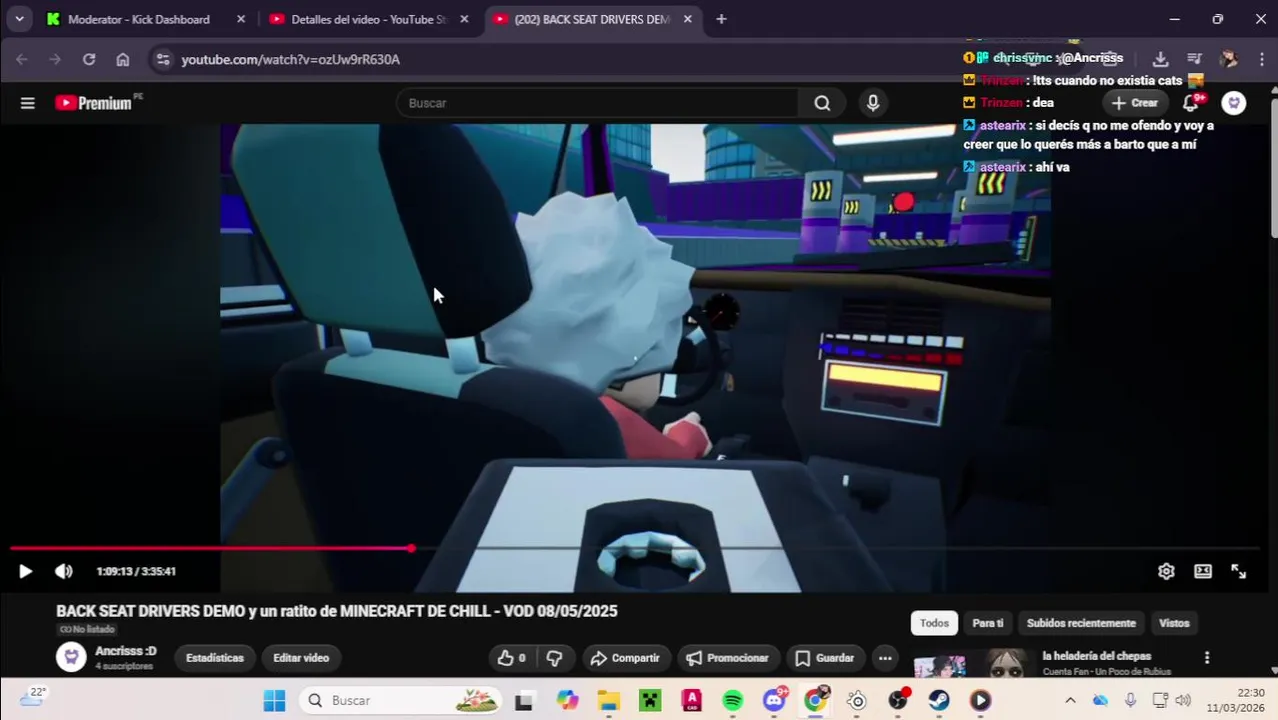Open Discord from taskbar
Viewport: 1278px width, 720px height.
(775, 700)
